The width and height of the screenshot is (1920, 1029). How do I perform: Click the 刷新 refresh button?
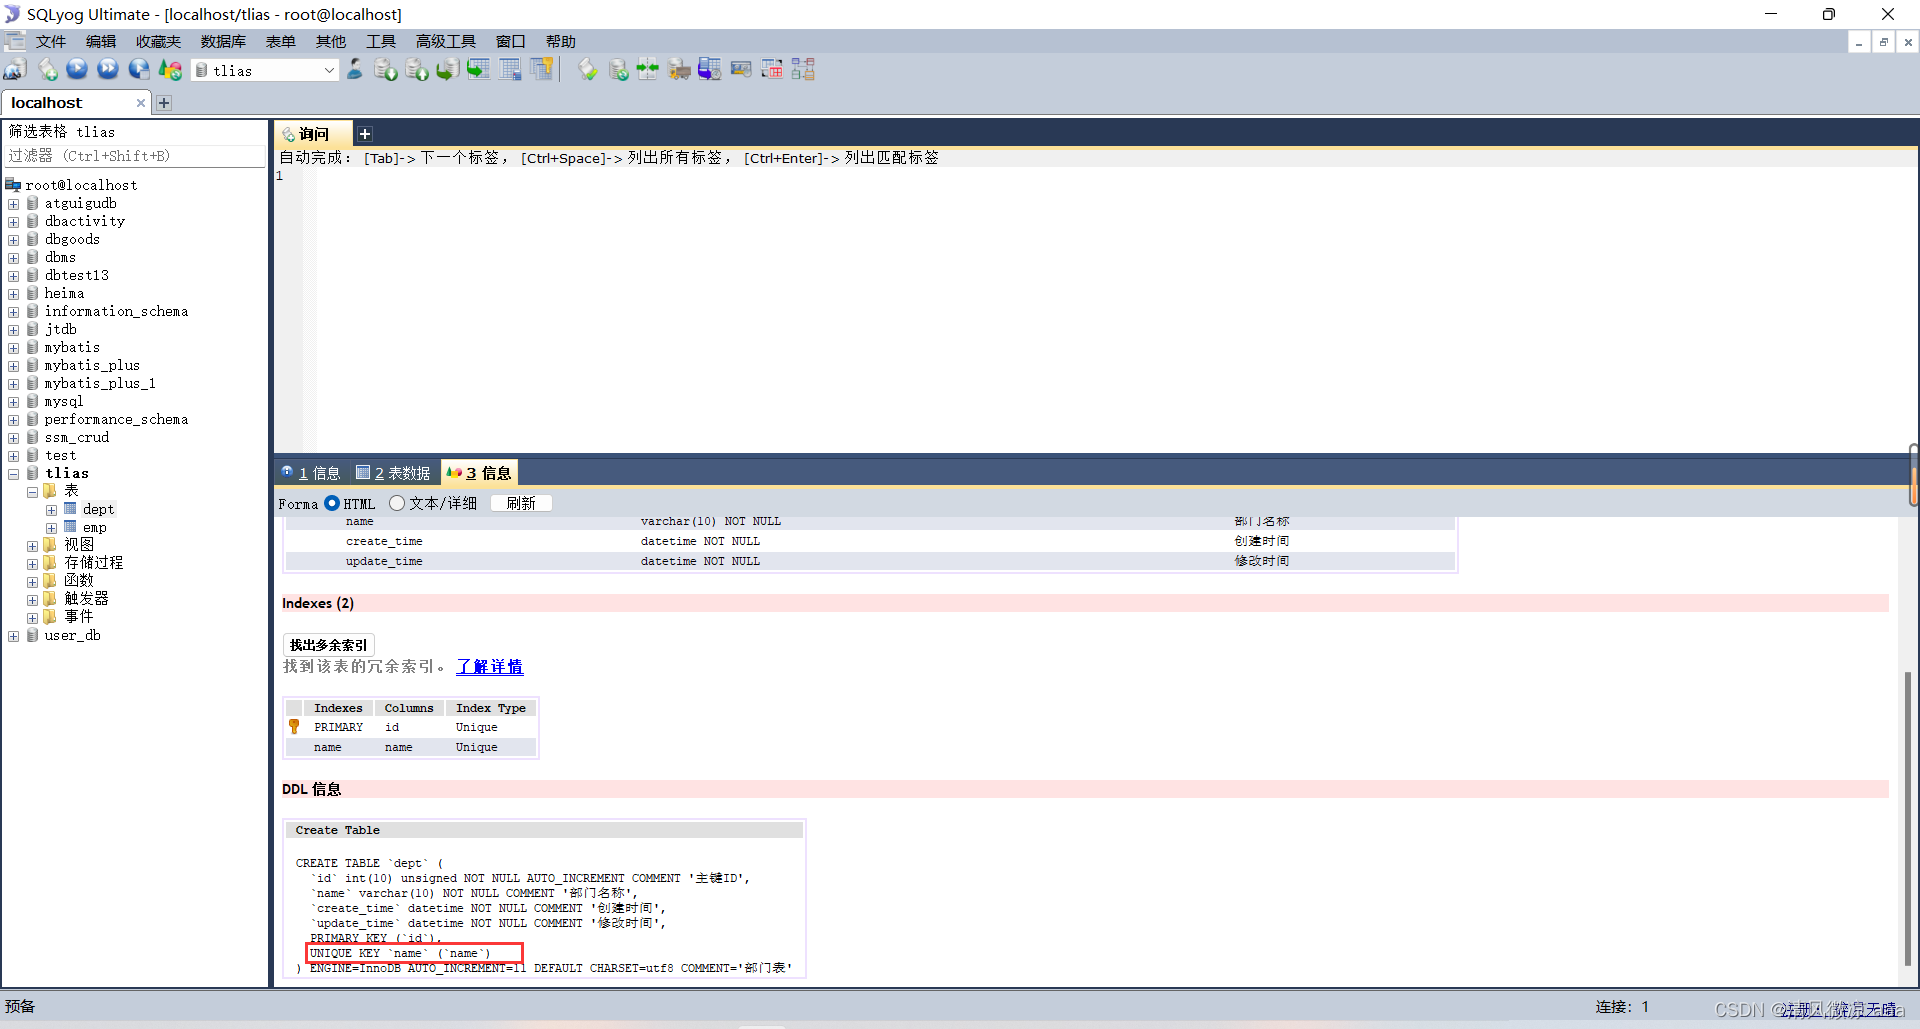[x=521, y=503]
